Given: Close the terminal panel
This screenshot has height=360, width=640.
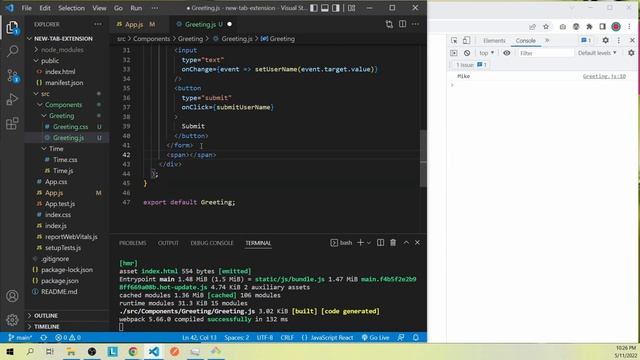Looking at the screenshot, I should coord(417,243).
